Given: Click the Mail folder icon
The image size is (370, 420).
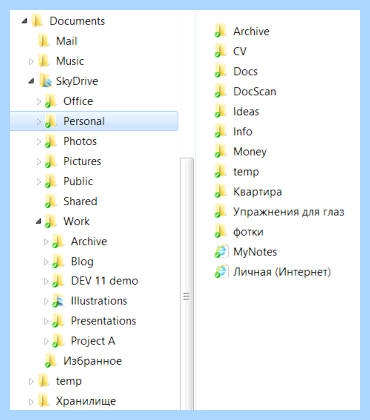Looking at the screenshot, I should tap(44, 41).
